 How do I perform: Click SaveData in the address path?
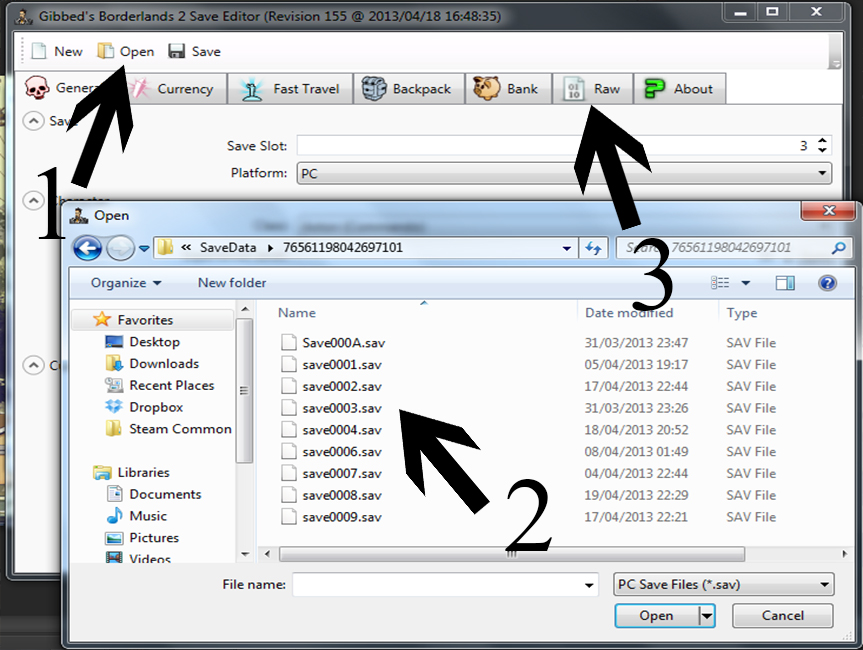click(x=228, y=248)
